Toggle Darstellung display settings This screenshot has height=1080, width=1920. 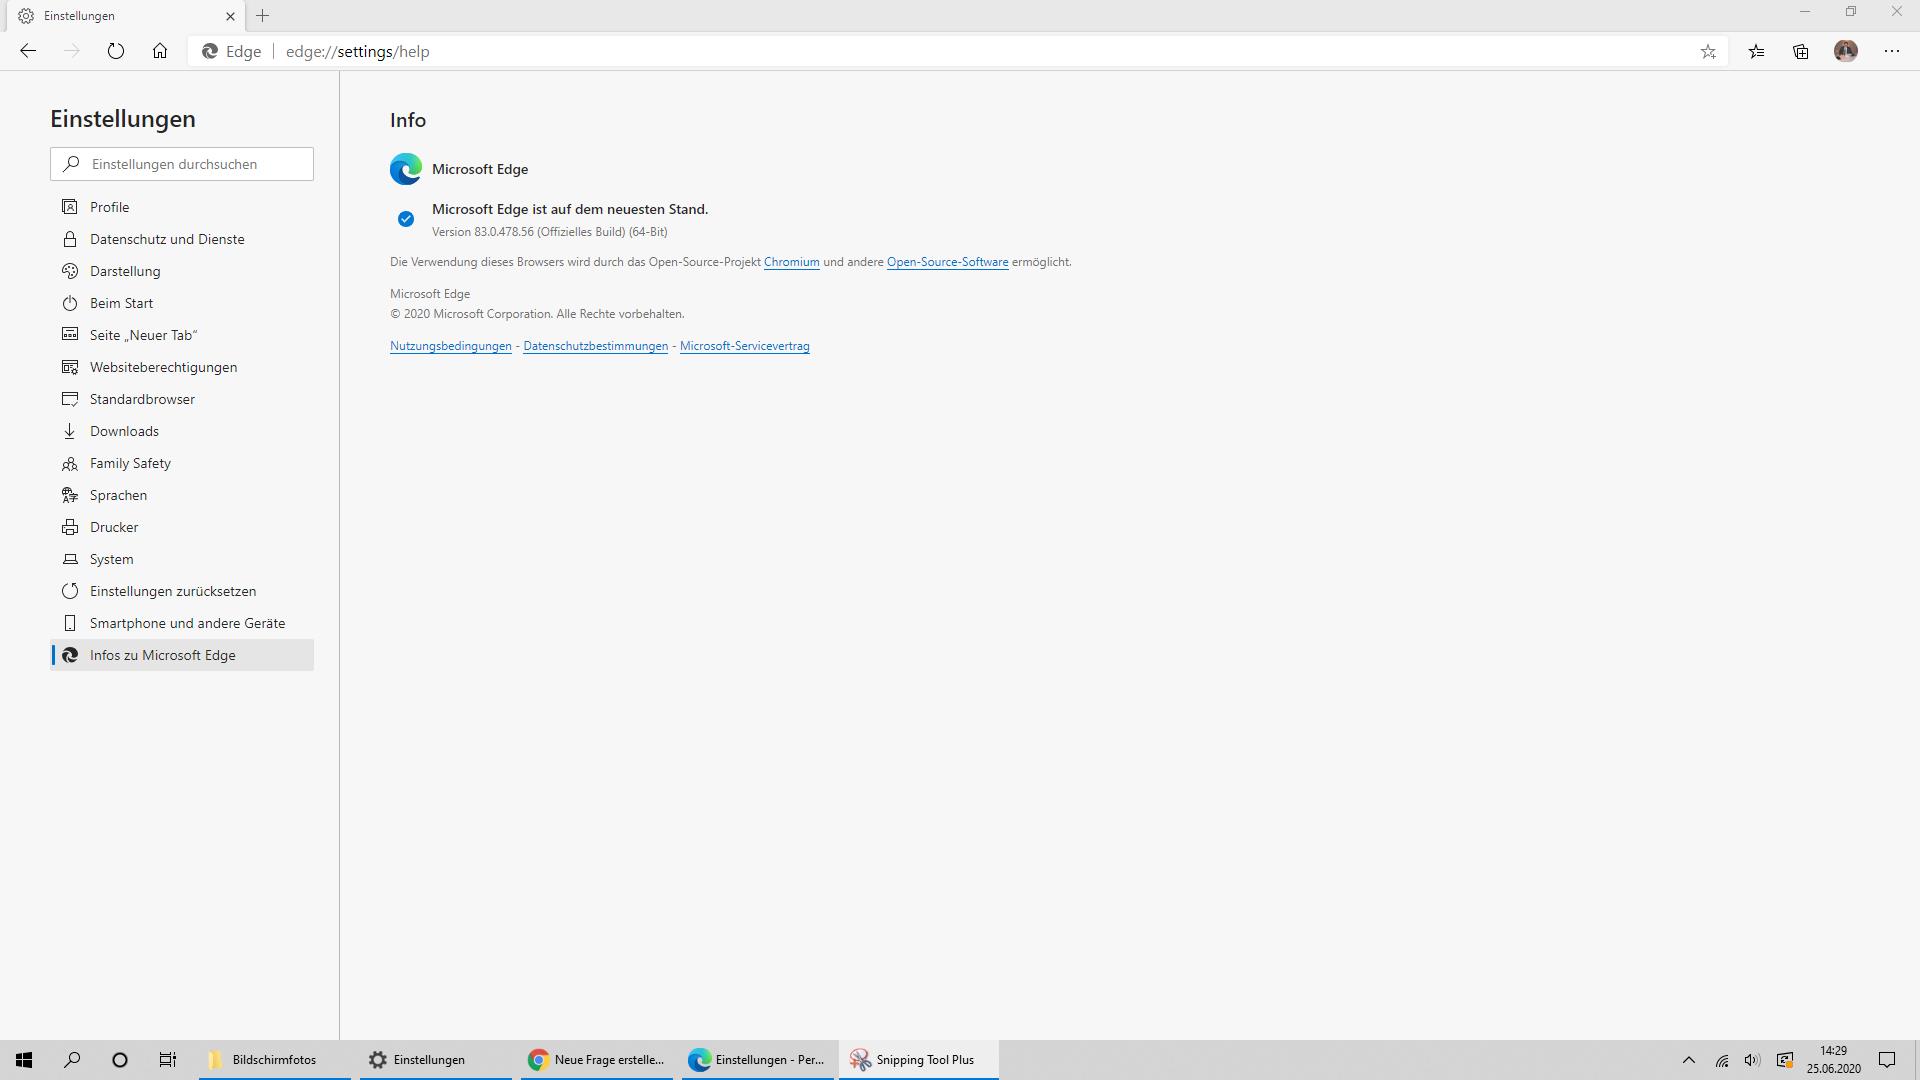(125, 270)
